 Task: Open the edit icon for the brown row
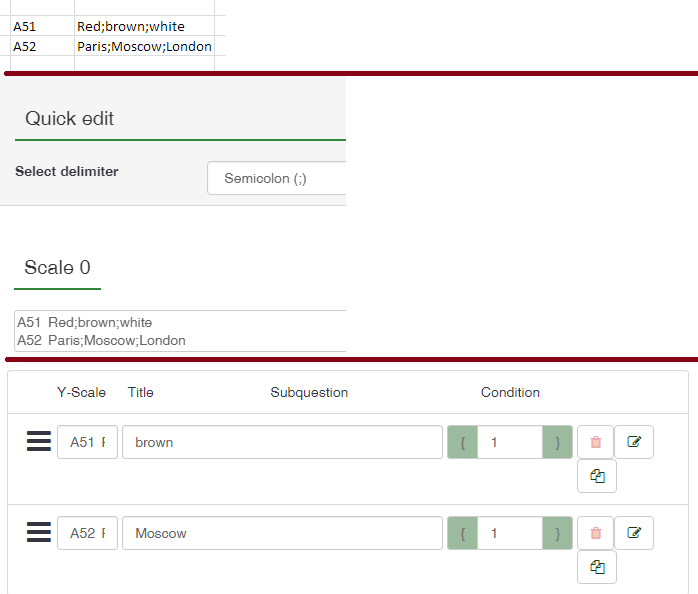tap(634, 442)
